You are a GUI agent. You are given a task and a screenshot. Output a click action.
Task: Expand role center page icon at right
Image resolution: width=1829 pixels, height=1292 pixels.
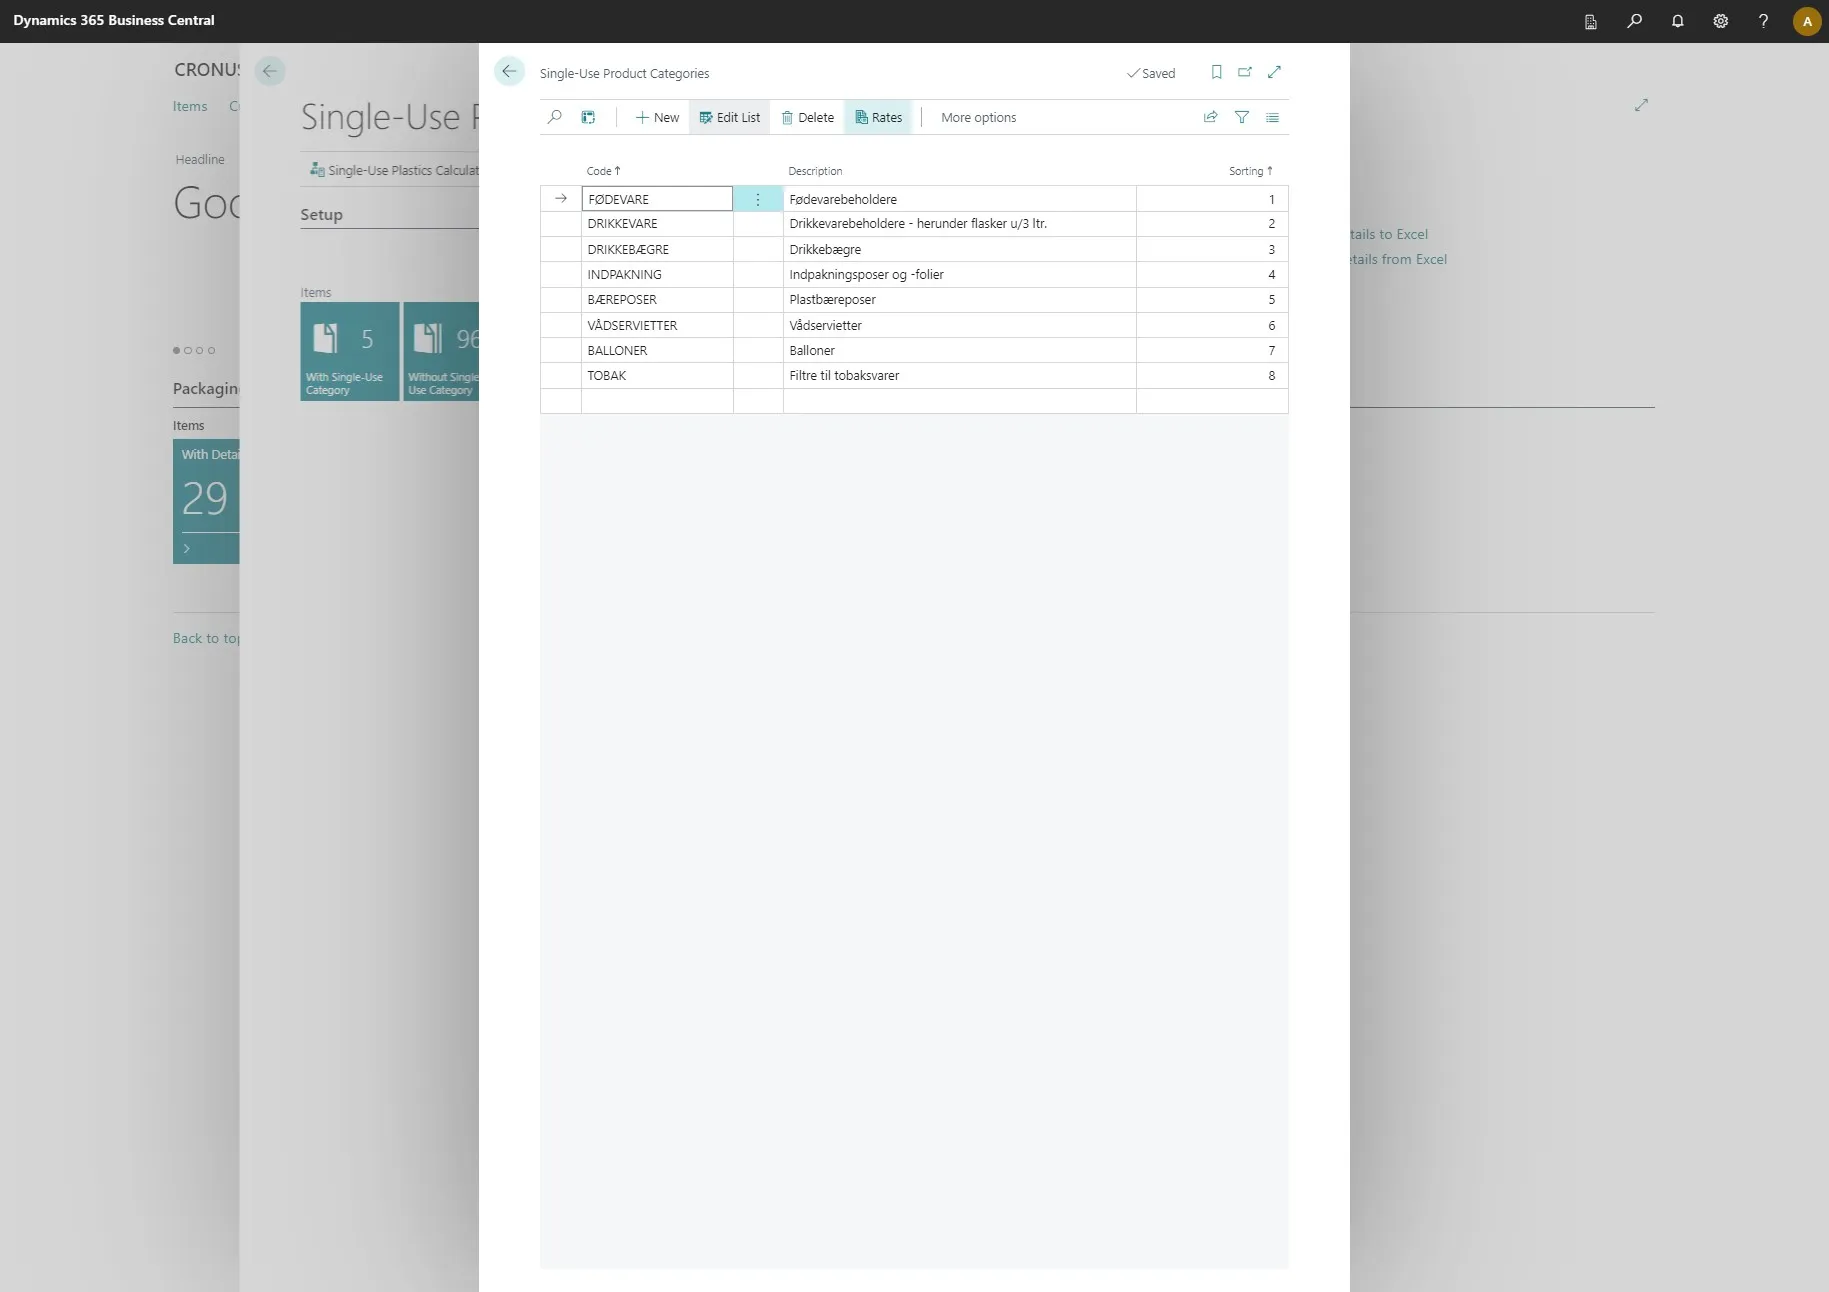point(1641,105)
